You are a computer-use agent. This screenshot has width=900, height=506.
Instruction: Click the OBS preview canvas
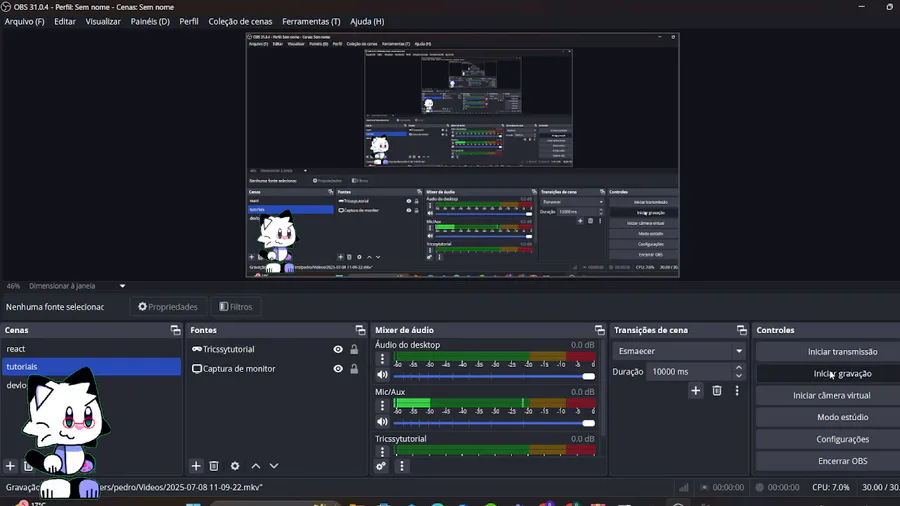coord(463,155)
